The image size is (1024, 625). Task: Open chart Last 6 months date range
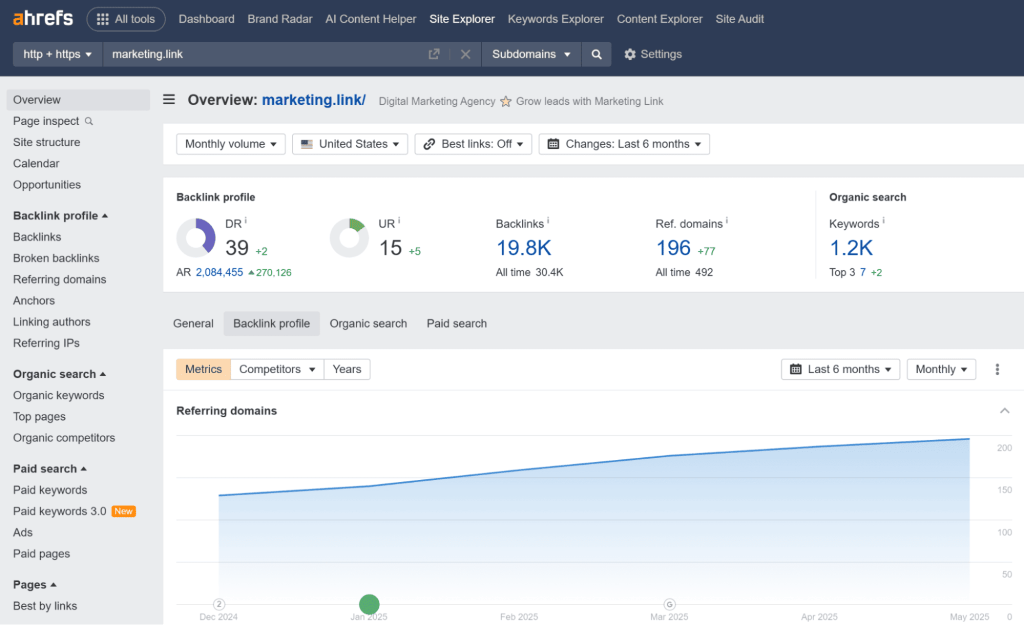(840, 369)
